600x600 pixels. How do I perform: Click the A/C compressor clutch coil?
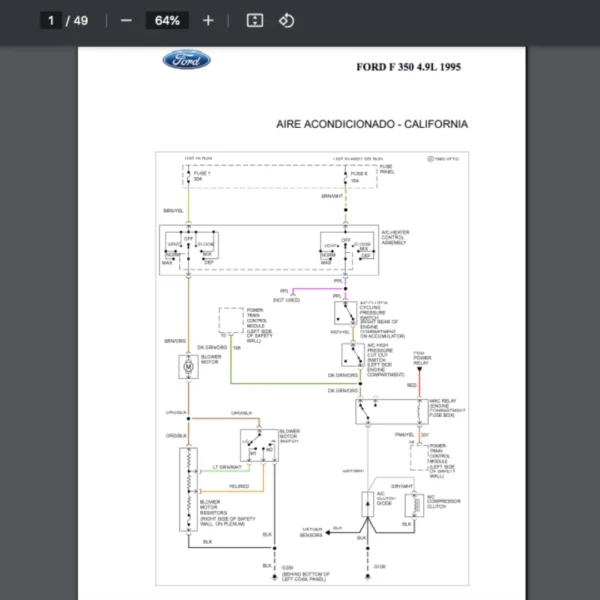(x=411, y=505)
